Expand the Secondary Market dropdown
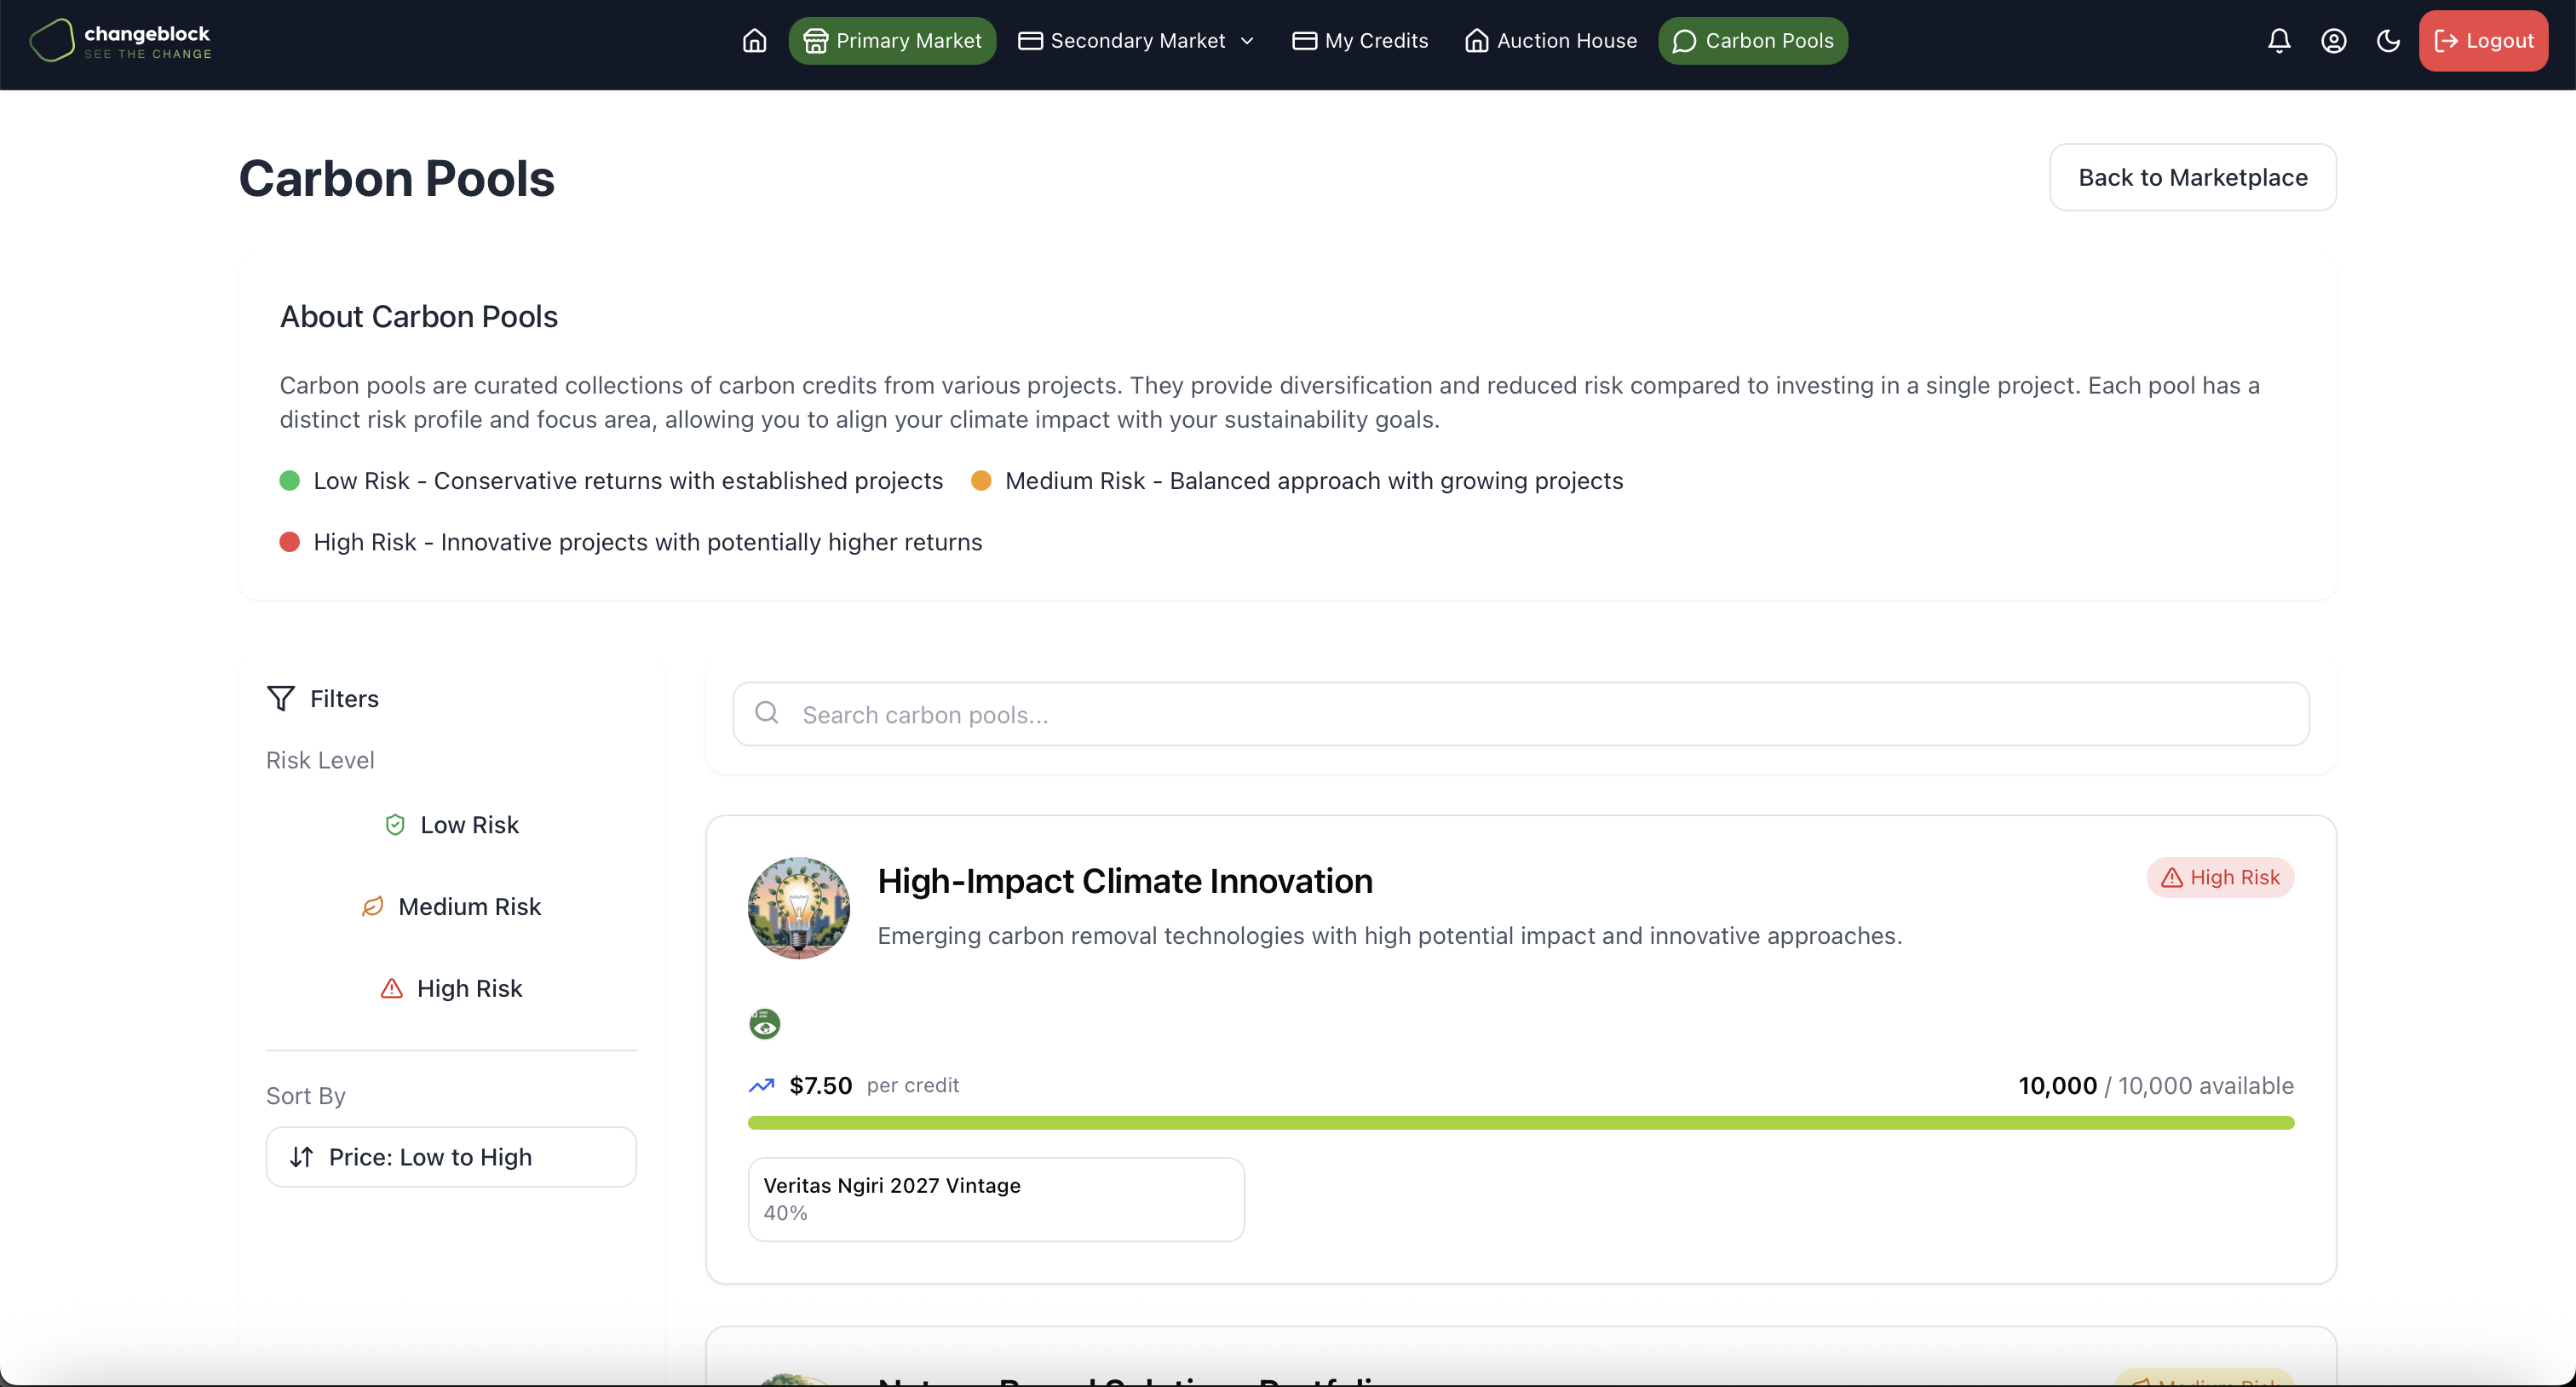Image resolution: width=2576 pixels, height=1387 pixels. click(x=1136, y=41)
